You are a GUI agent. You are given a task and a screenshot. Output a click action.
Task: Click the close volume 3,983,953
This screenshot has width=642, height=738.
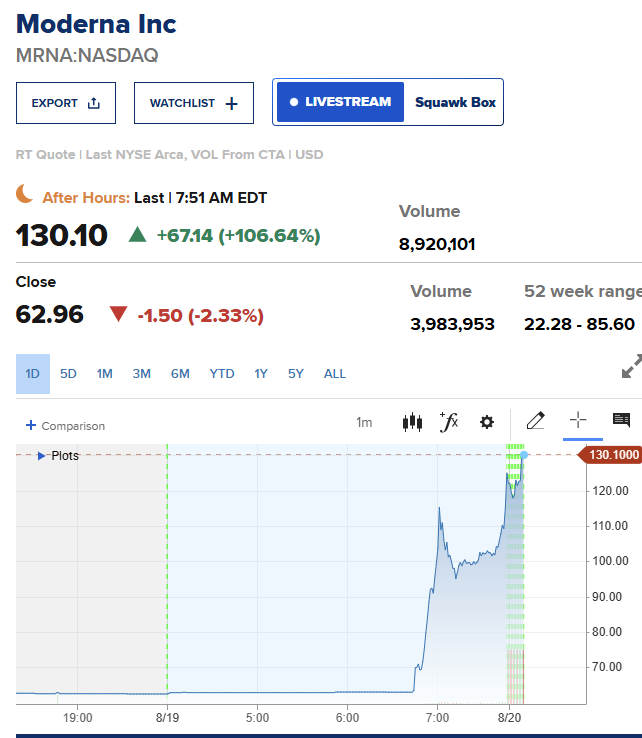[452, 324]
